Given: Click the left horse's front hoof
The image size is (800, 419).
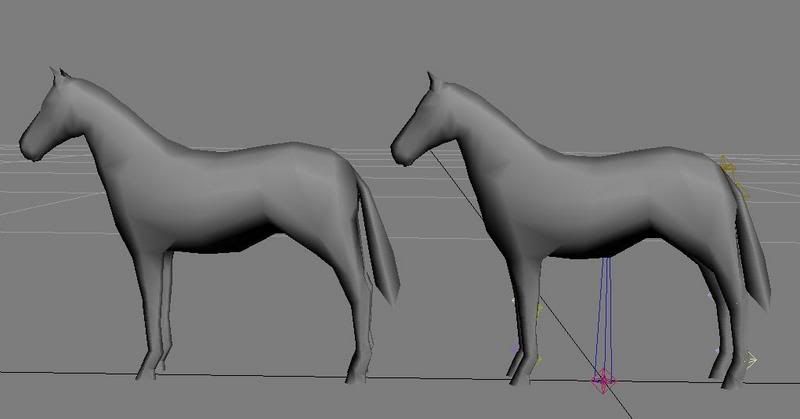Looking at the screenshot, I should (x=147, y=370).
